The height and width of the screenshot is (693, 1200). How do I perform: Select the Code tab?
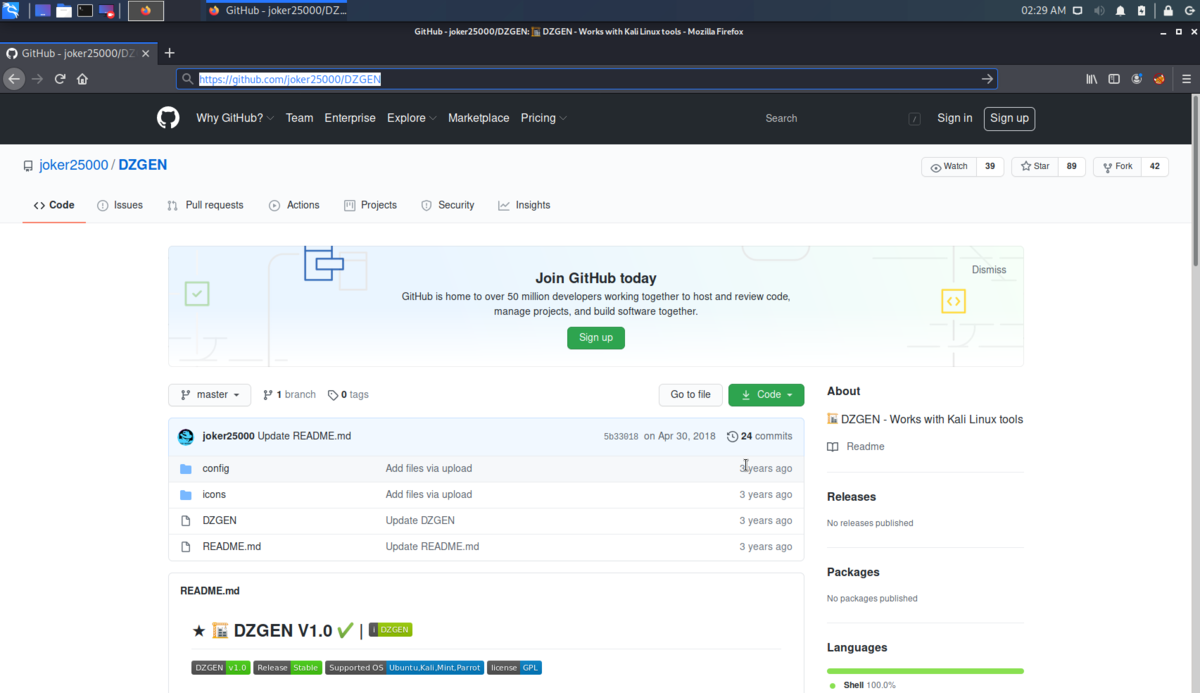pos(54,205)
